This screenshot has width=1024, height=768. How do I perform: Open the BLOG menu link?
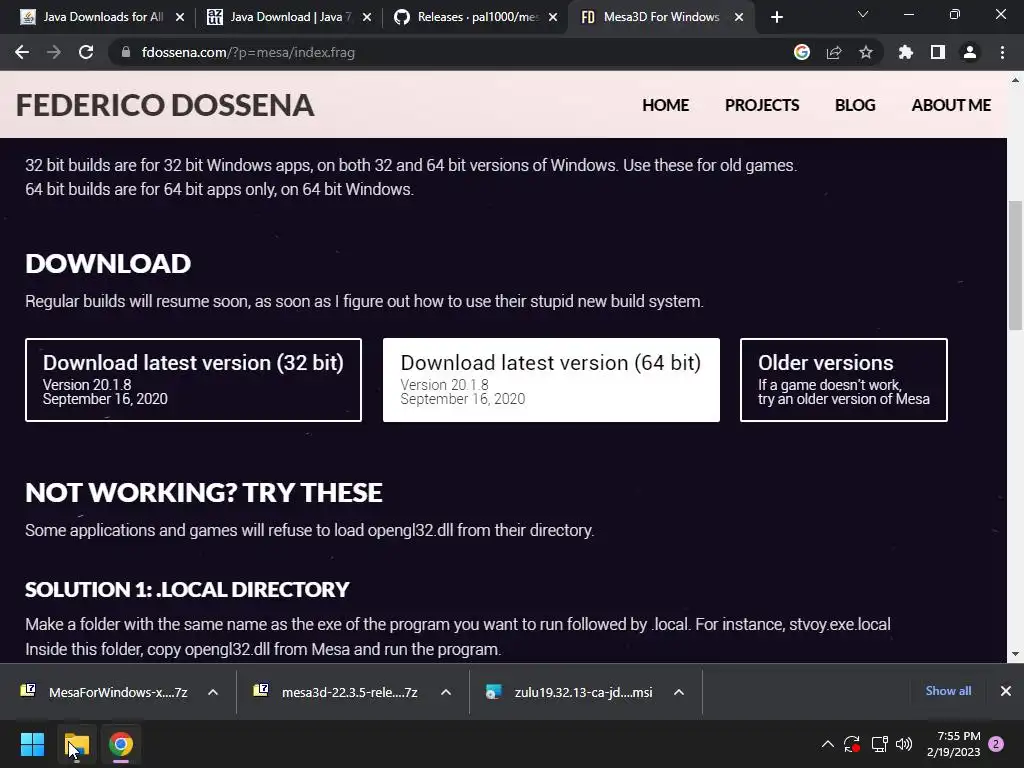(x=855, y=105)
